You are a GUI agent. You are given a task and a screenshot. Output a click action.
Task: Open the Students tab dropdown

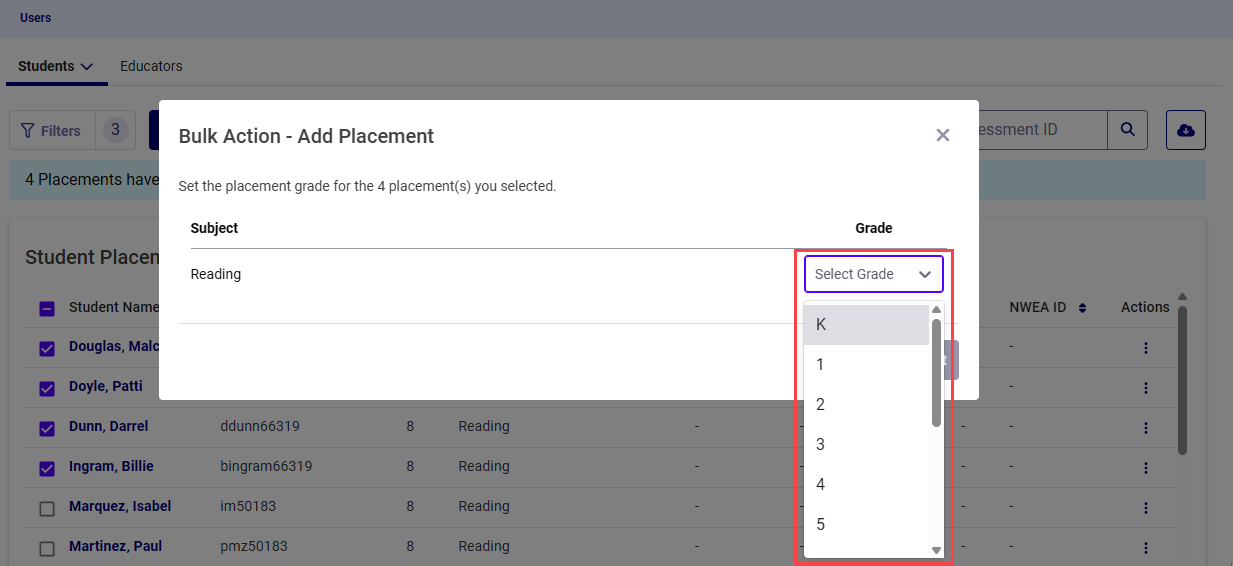click(56, 66)
